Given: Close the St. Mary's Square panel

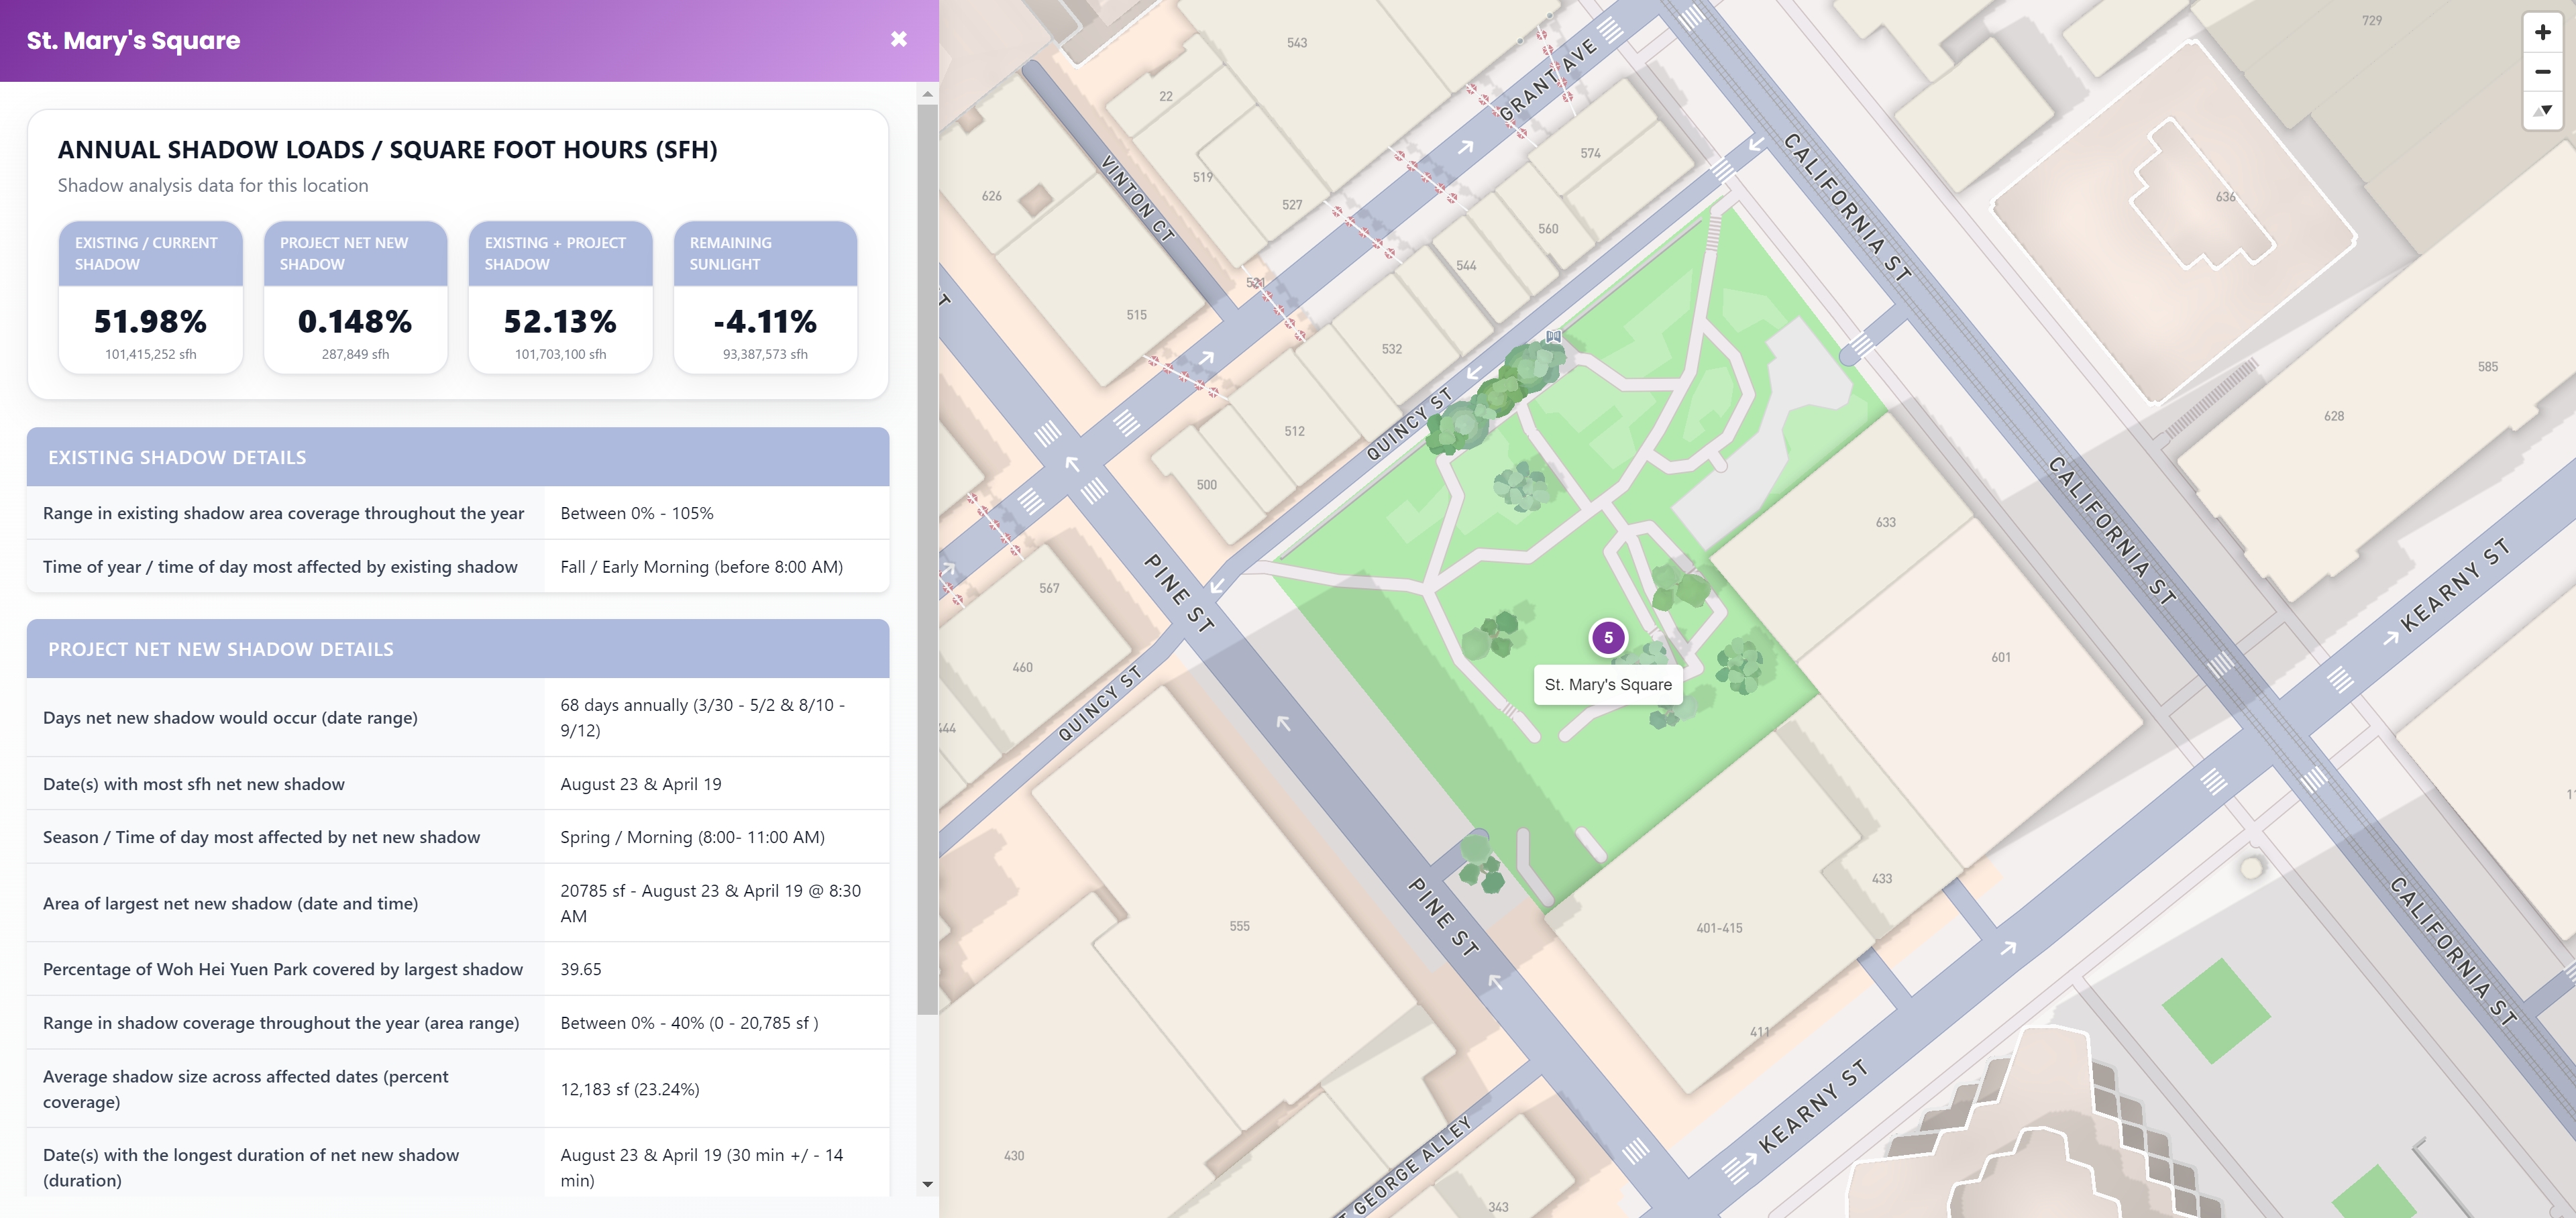Looking at the screenshot, I should pos(898,39).
